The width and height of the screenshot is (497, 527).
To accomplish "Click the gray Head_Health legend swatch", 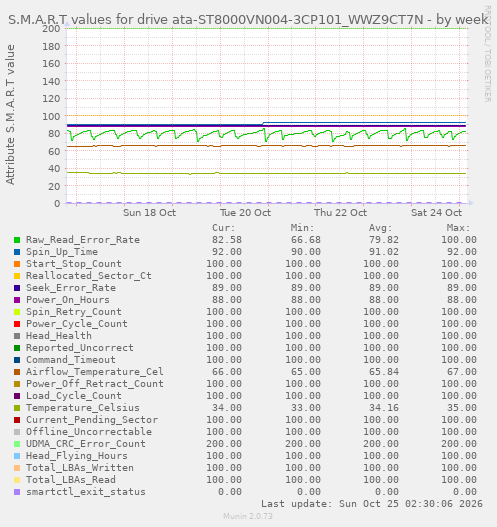I will tap(17, 336).
